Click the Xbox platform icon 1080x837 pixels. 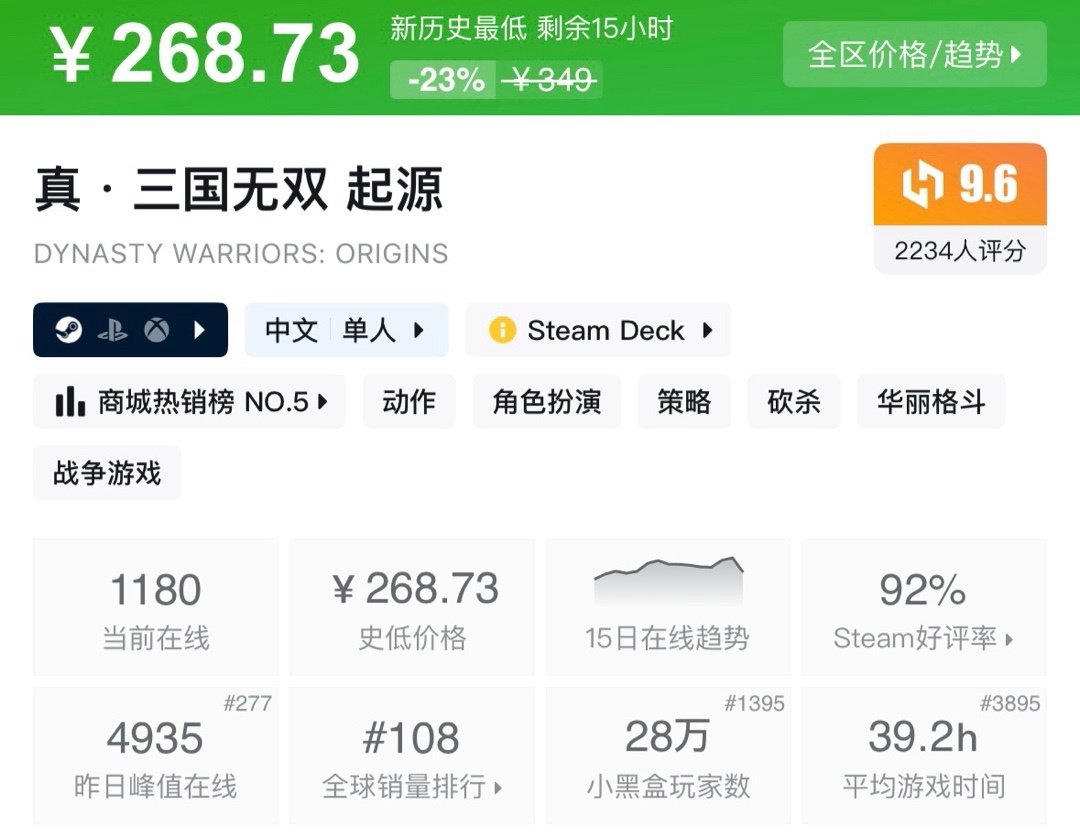(x=156, y=330)
